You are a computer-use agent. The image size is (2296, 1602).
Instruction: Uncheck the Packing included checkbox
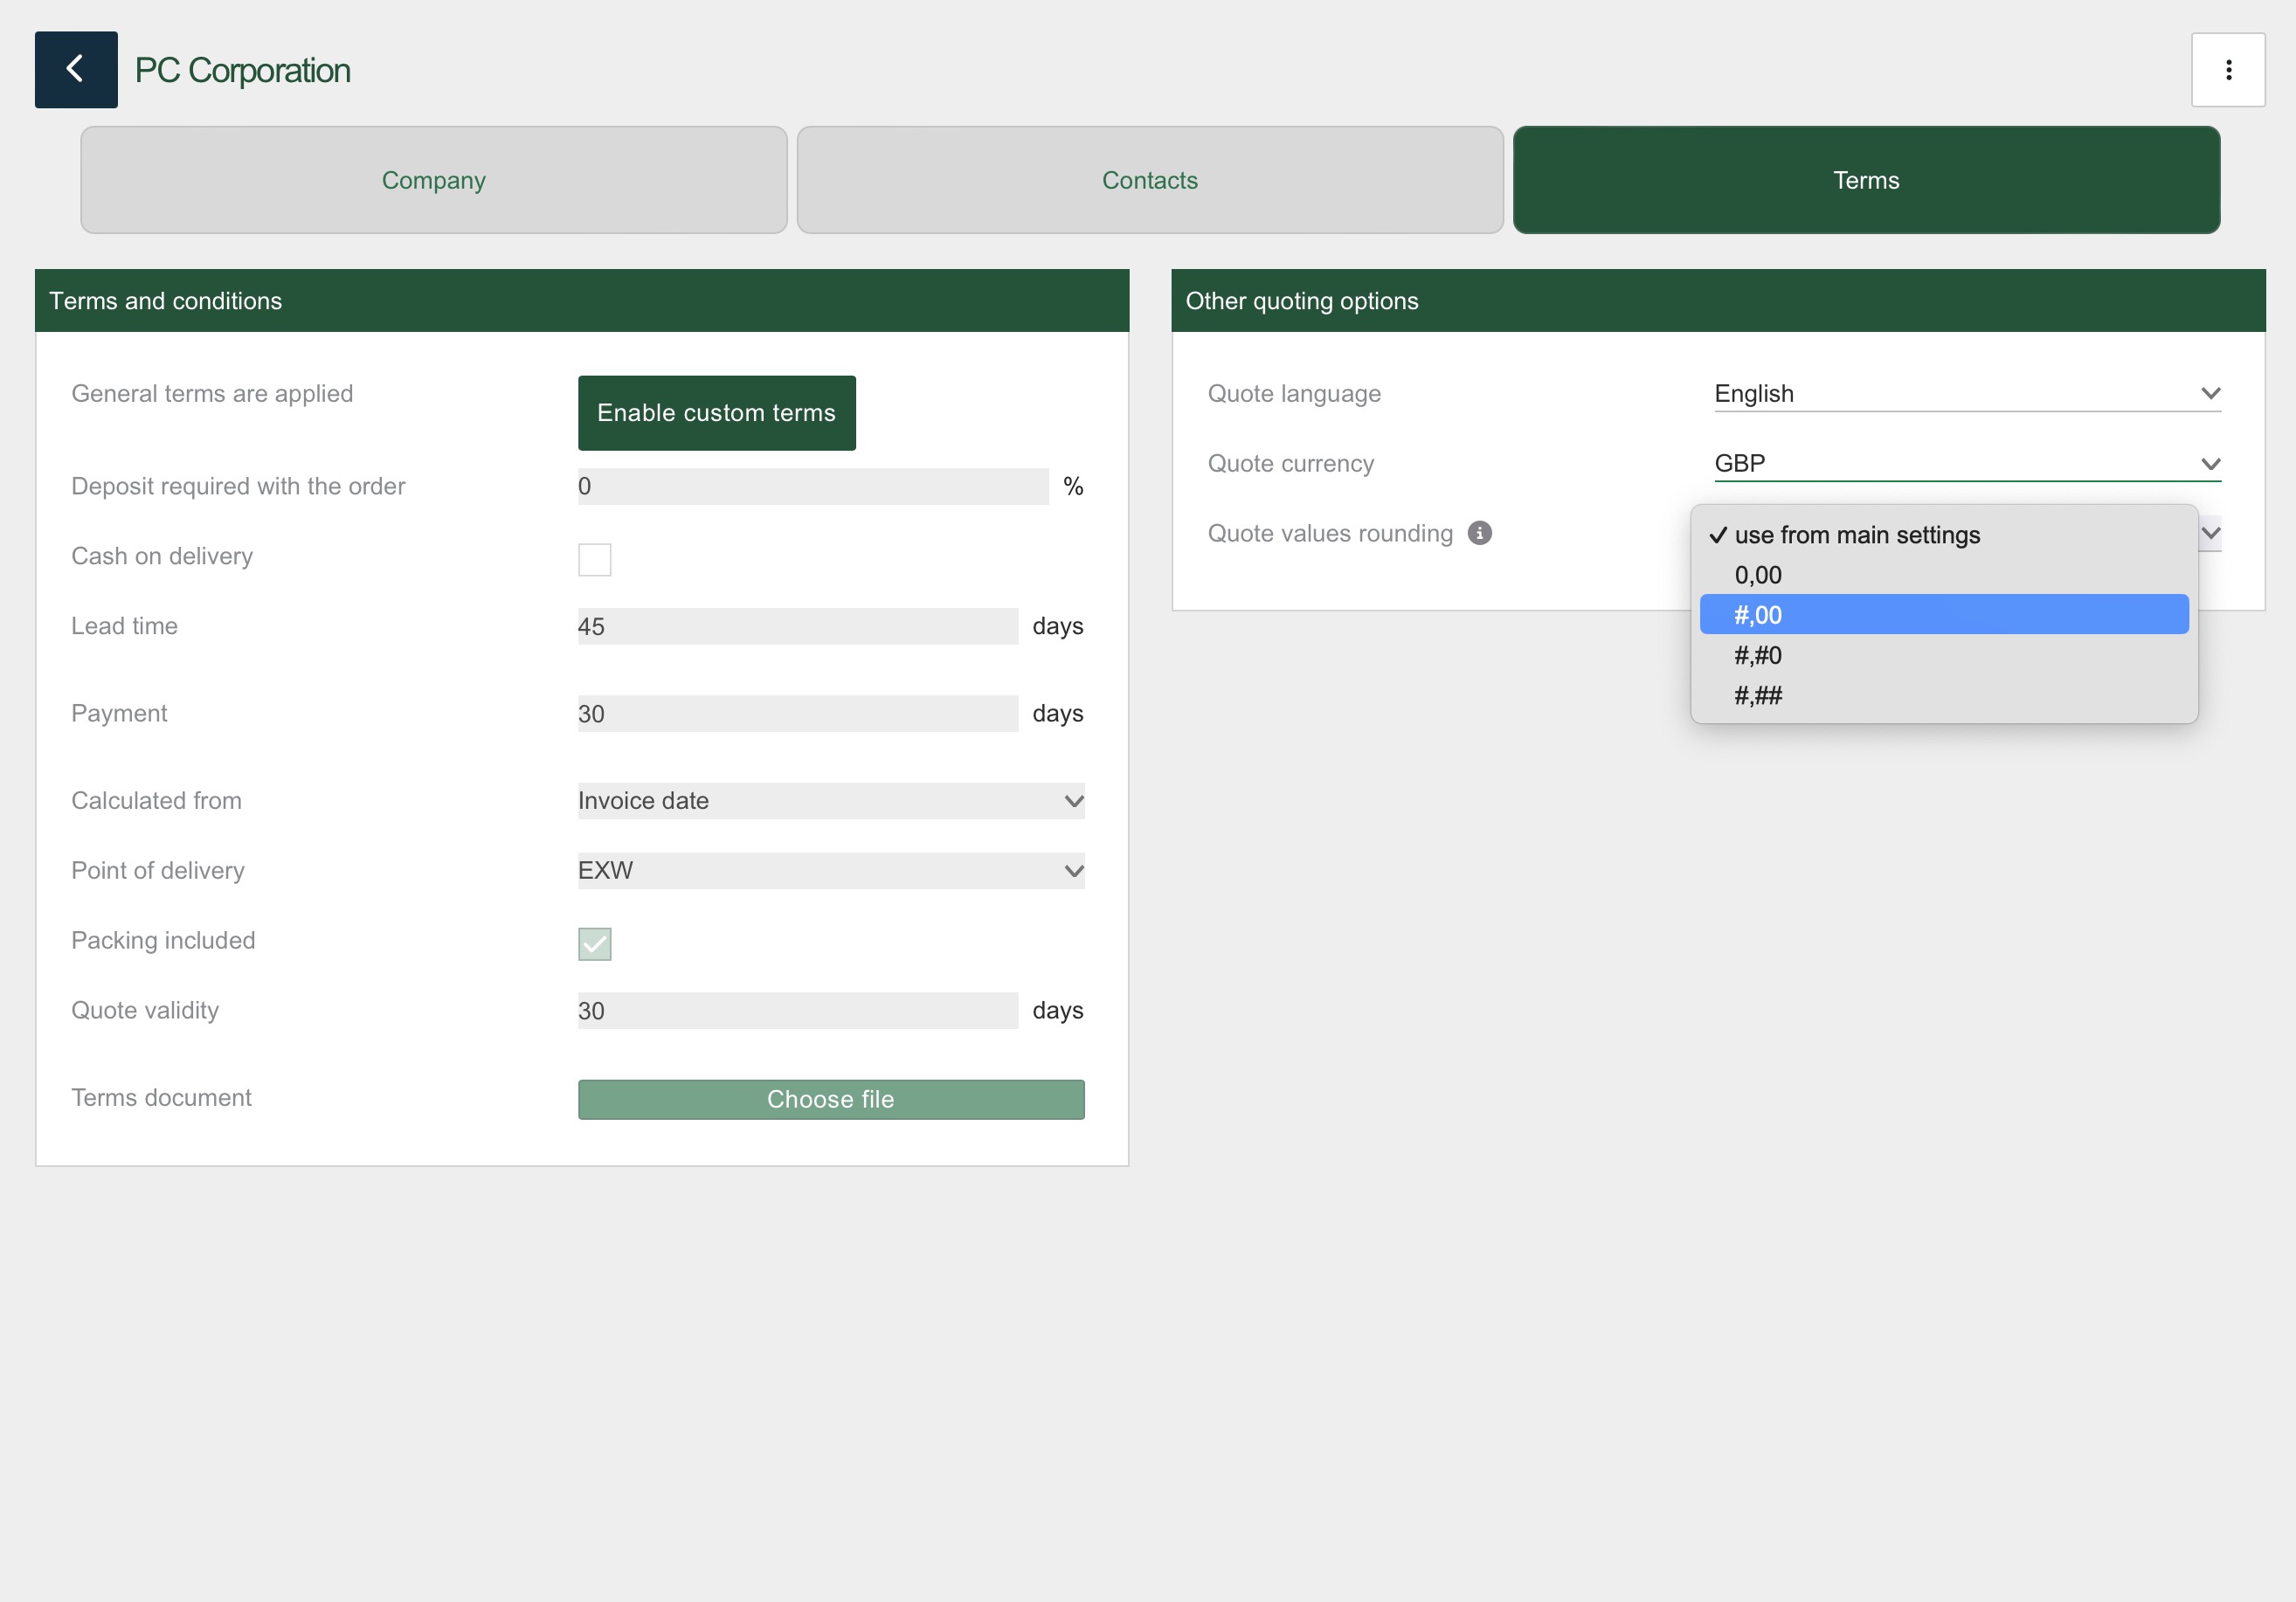(x=594, y=943)
